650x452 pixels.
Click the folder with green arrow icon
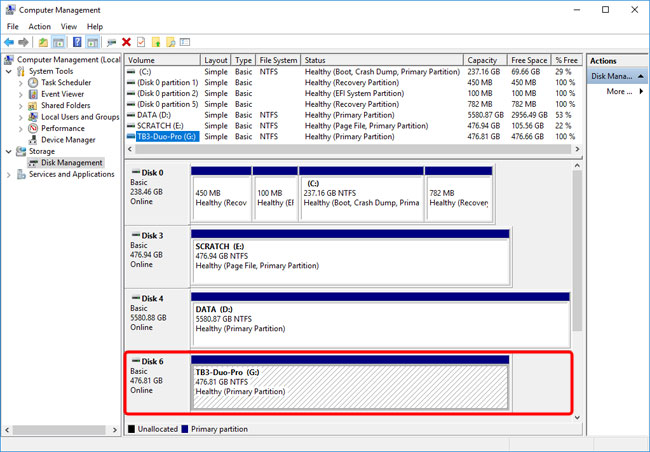156,42
